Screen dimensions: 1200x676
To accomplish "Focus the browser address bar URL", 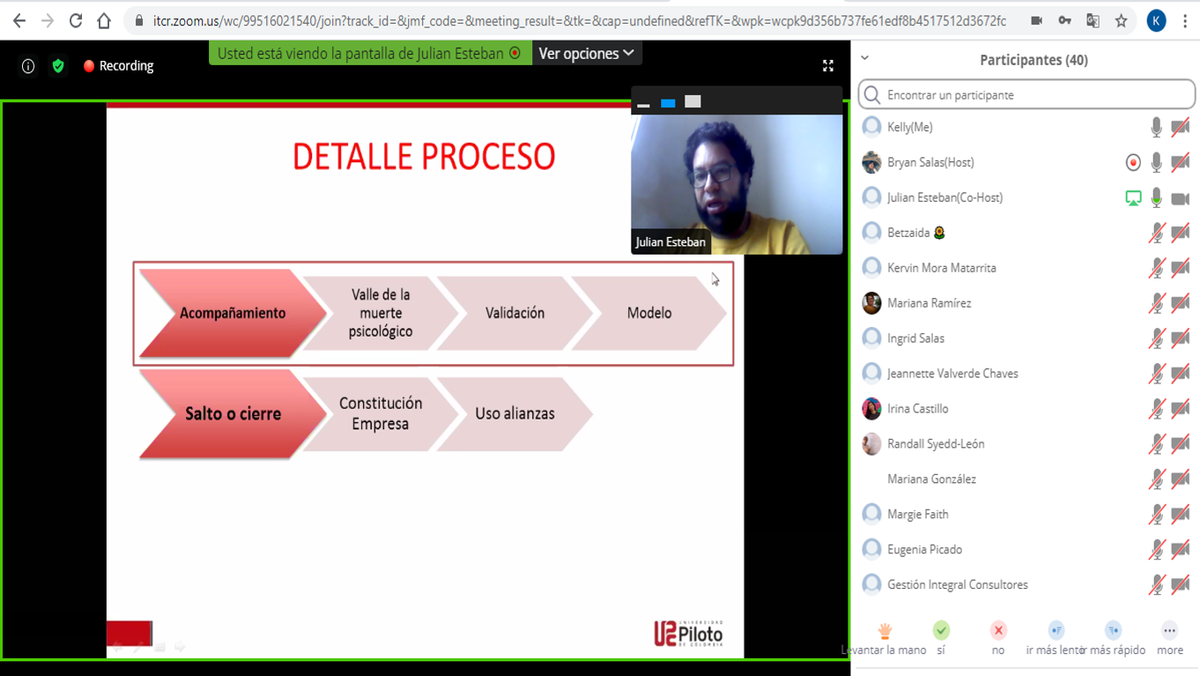I will (x=580, y=20).
